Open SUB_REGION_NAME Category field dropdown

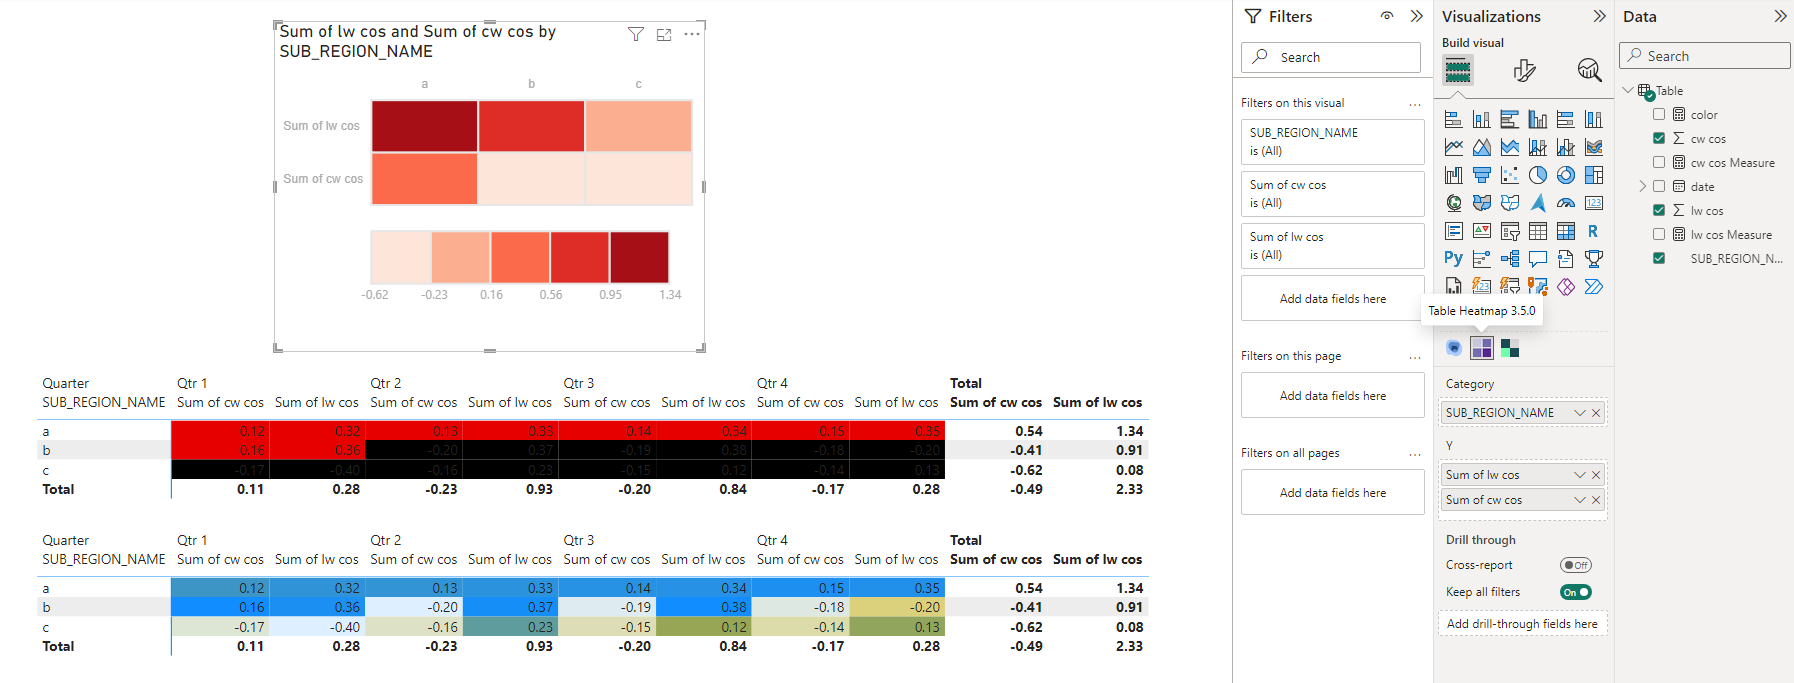click(1580, 413)
